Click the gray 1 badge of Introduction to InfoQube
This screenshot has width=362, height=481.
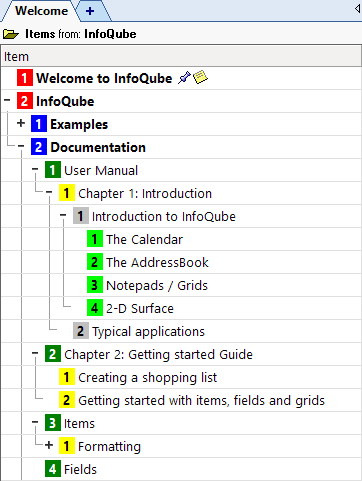[81, 216]
